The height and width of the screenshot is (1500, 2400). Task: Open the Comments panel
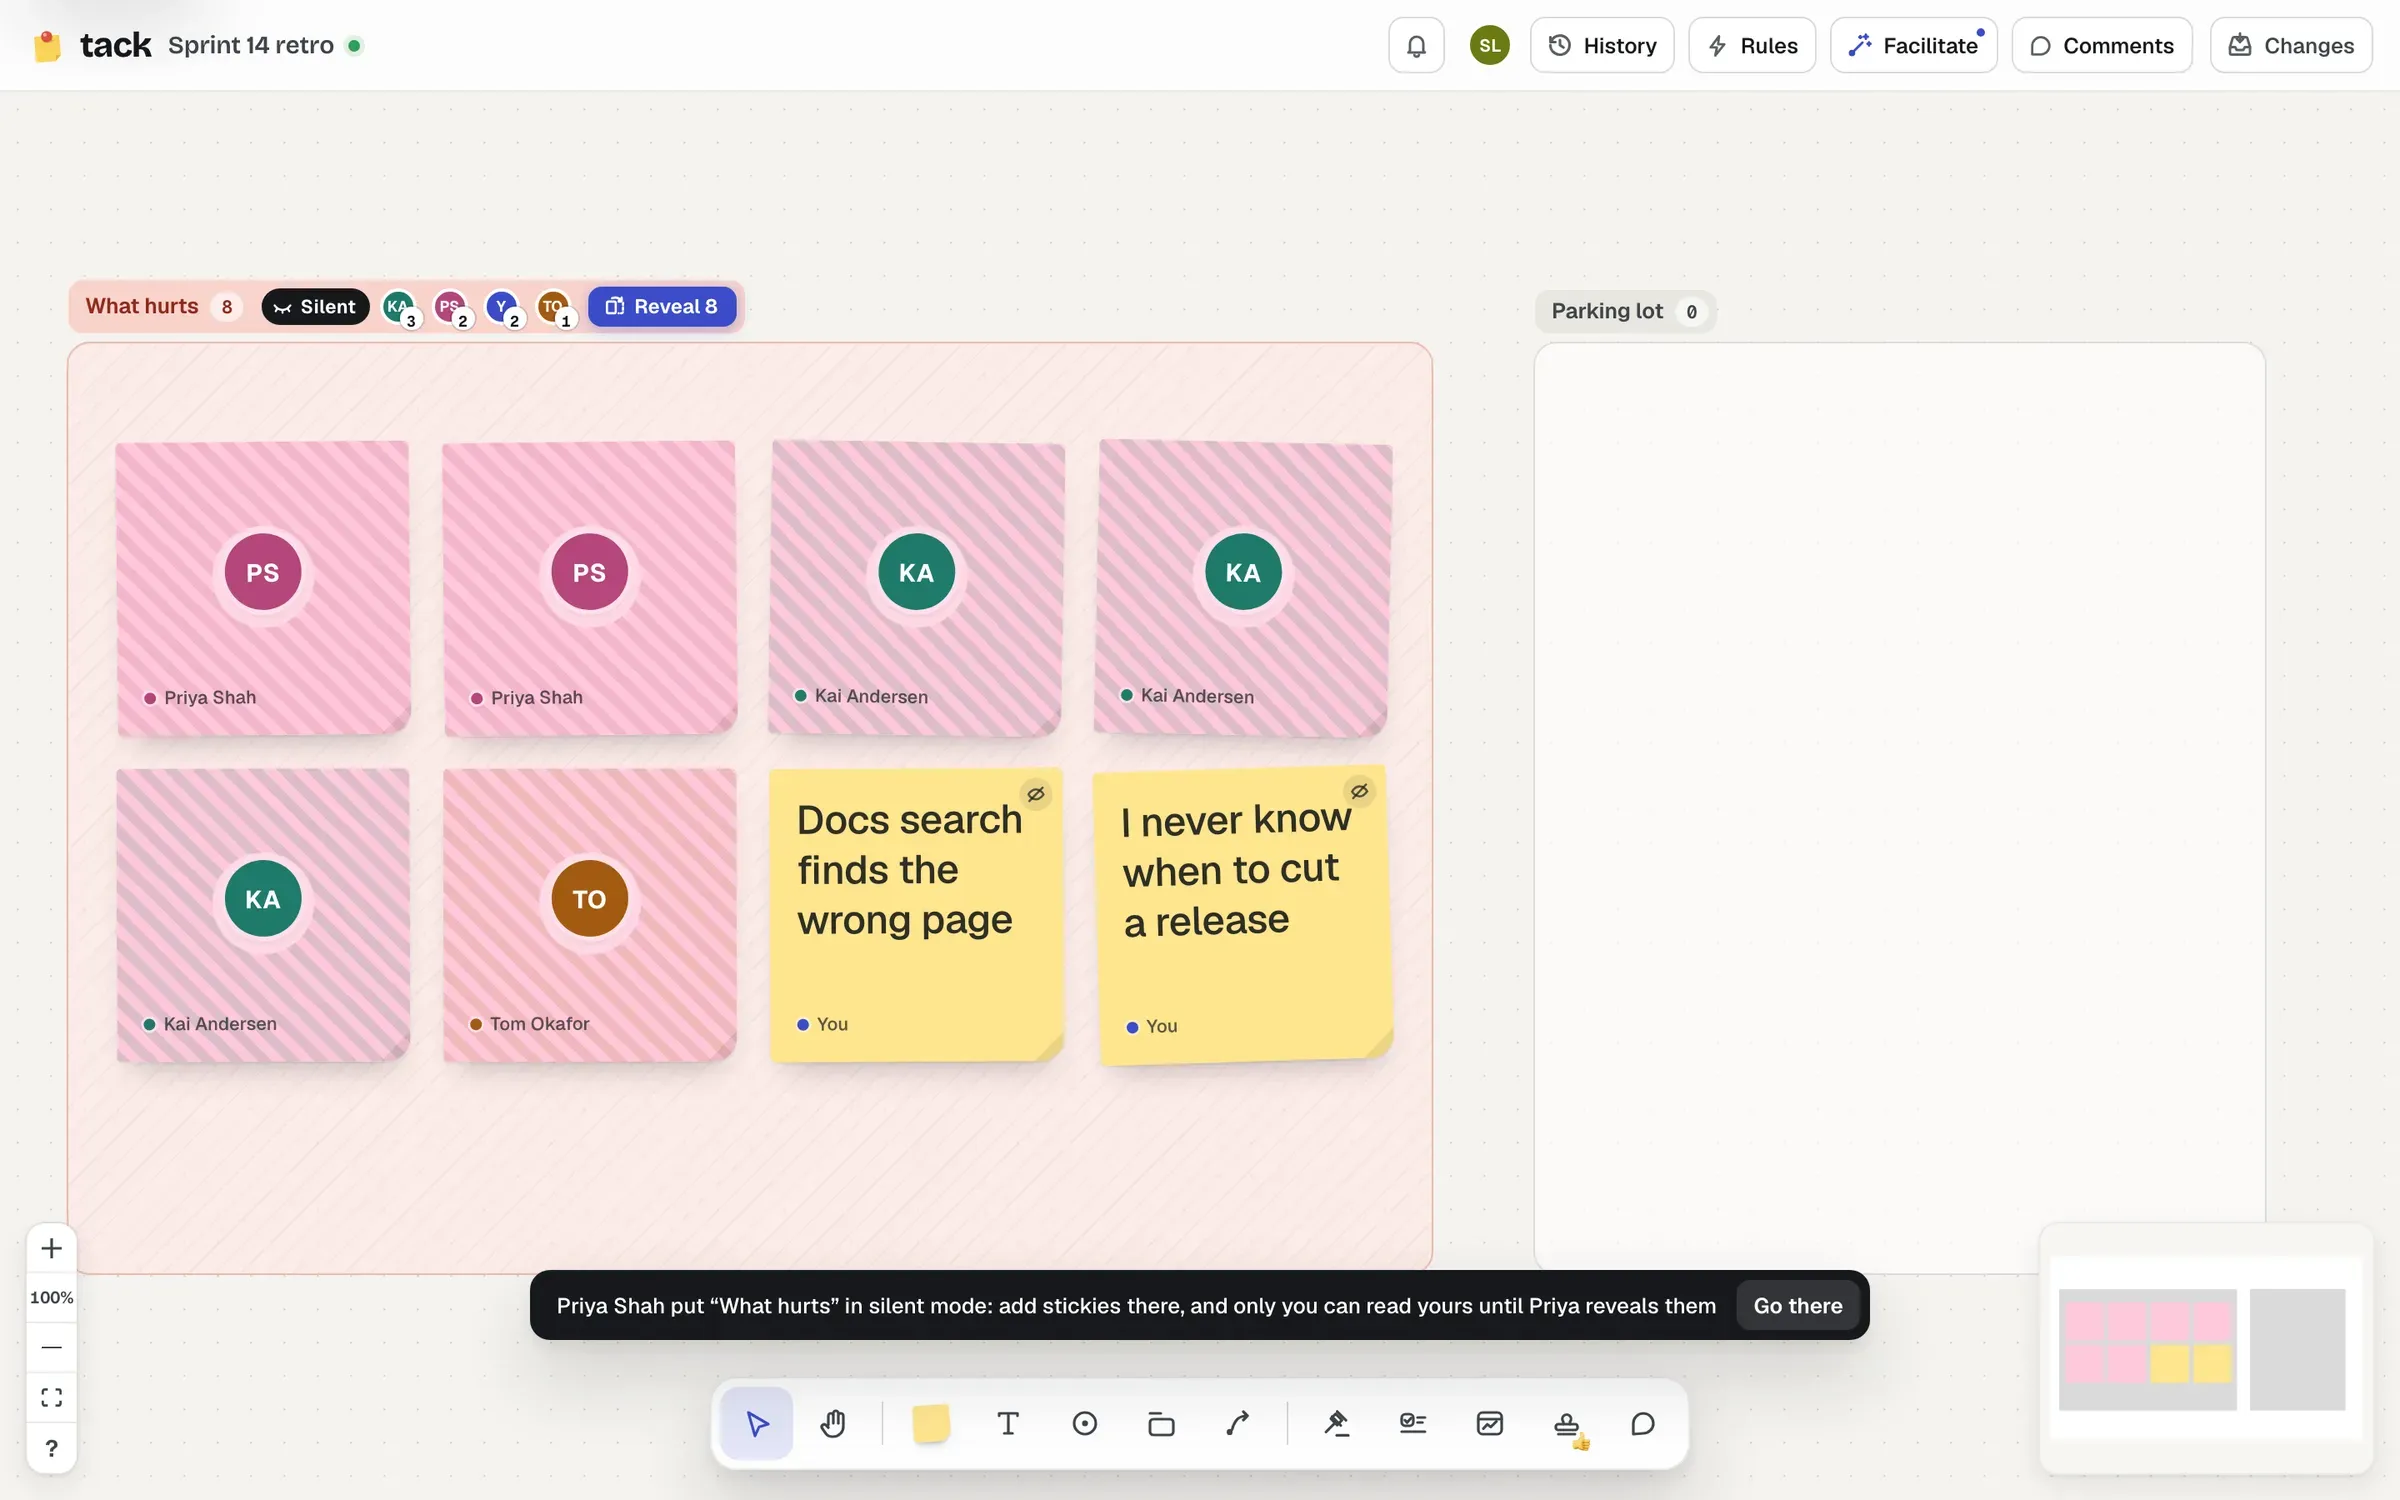(2102, 45)
